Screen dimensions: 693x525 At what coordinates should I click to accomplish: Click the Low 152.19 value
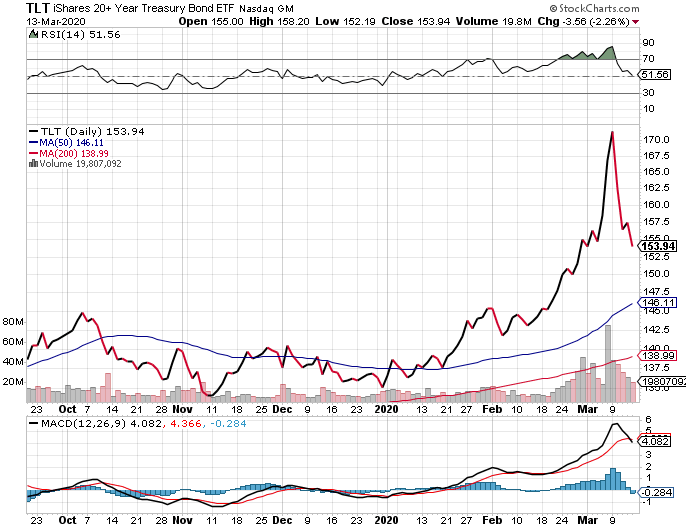(x=345, y=21)
